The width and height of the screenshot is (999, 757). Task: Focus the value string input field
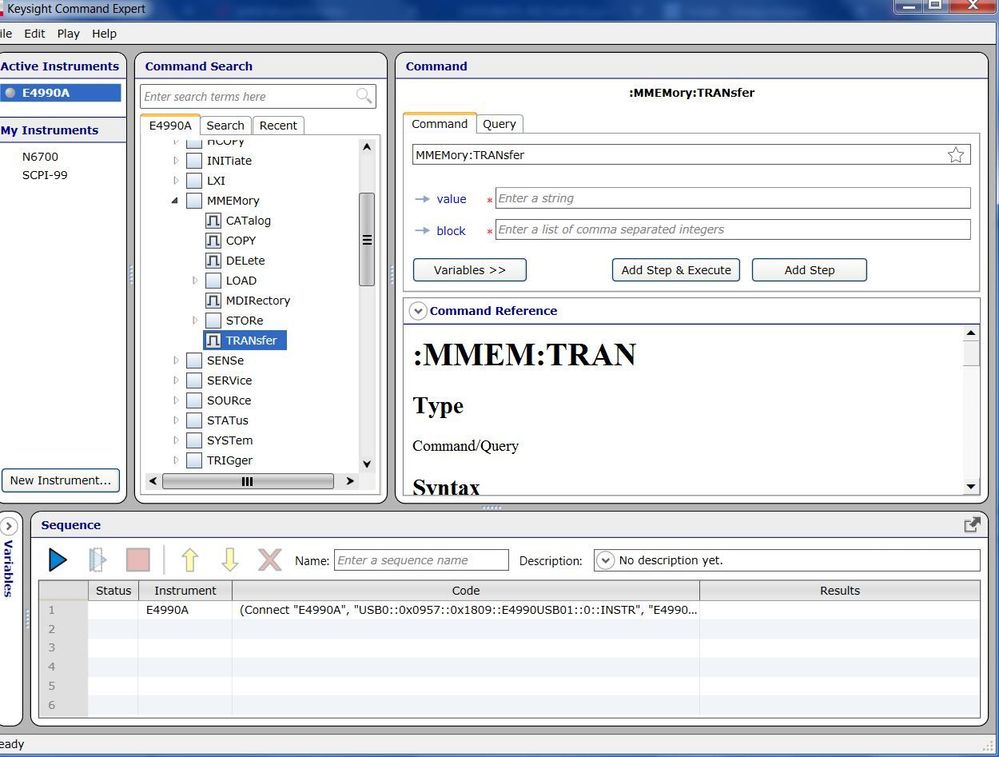pyautogui.click(x=733, y=198)
